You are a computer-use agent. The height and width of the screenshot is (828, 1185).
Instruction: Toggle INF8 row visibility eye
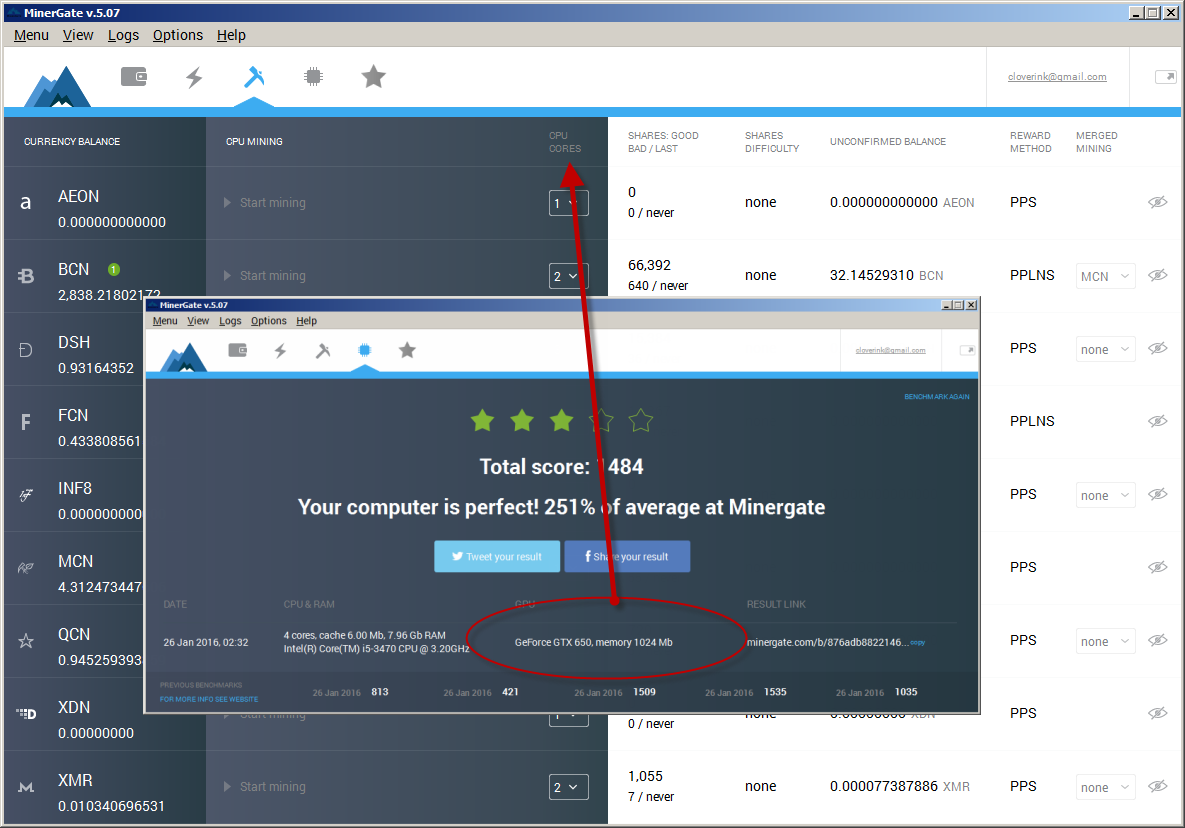[1158, 494]
